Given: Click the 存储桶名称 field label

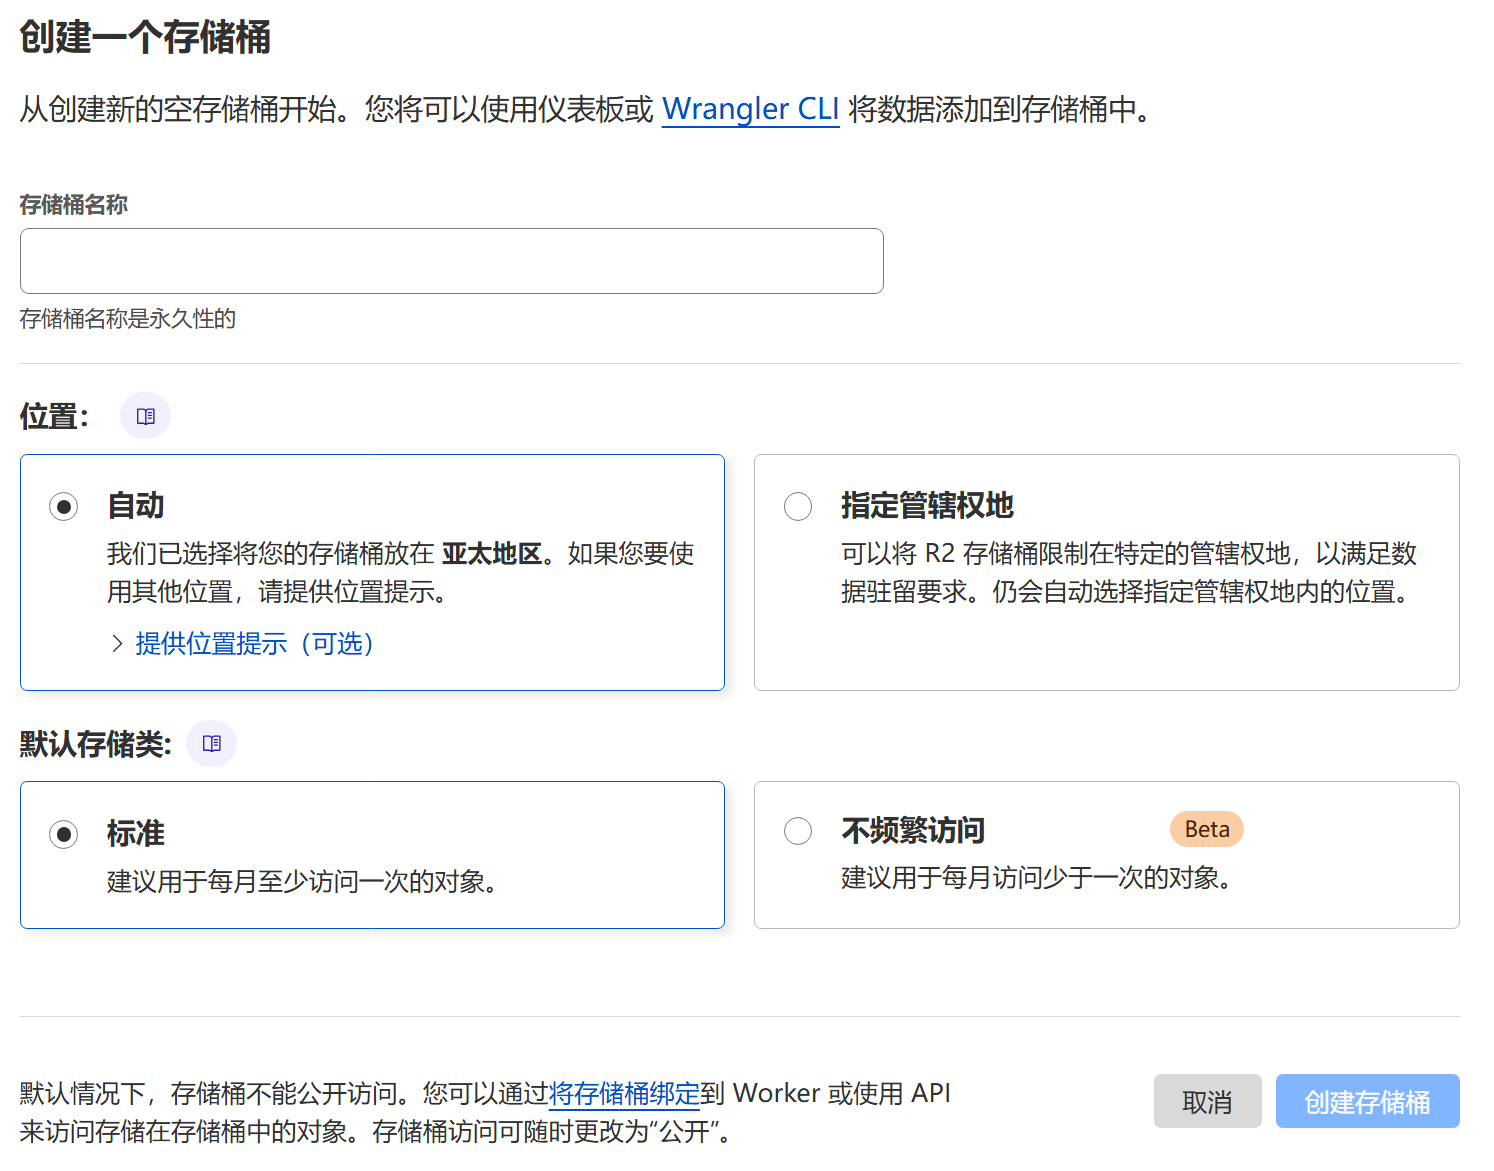Looking at the screenshot, I should tap(74, 205).
